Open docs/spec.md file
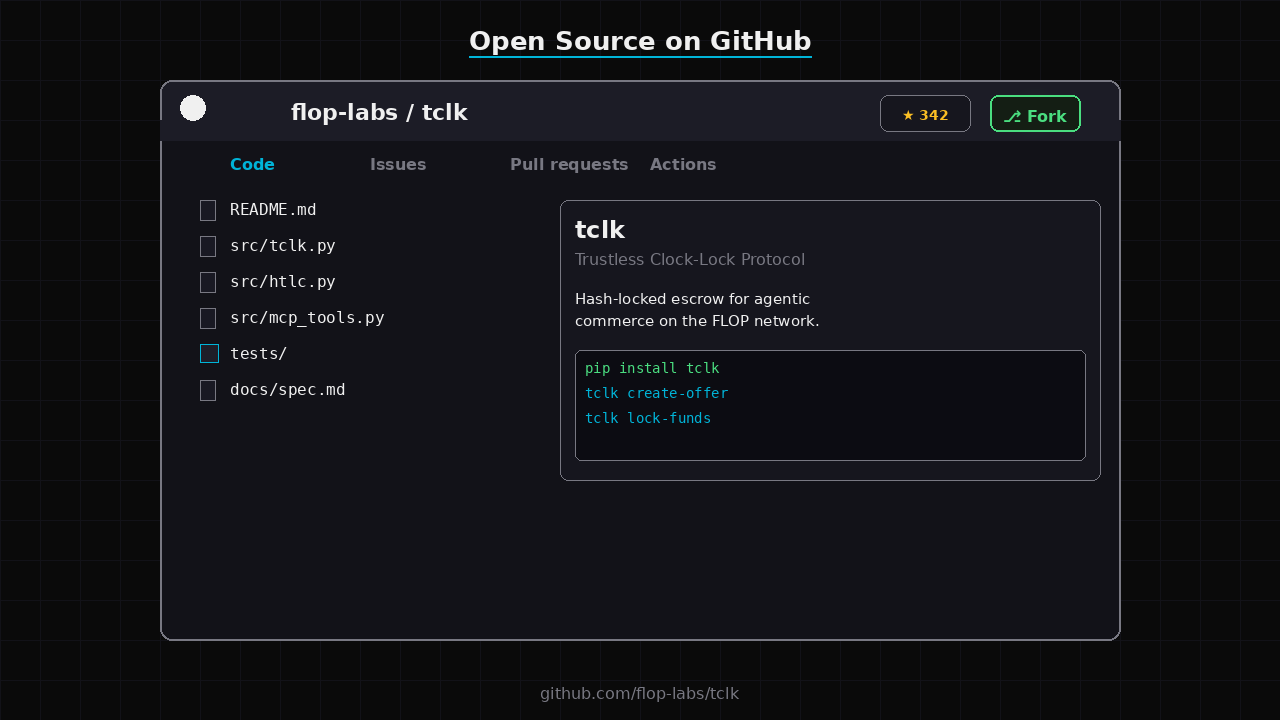The image size is (1280, 720). pos(288,390)
